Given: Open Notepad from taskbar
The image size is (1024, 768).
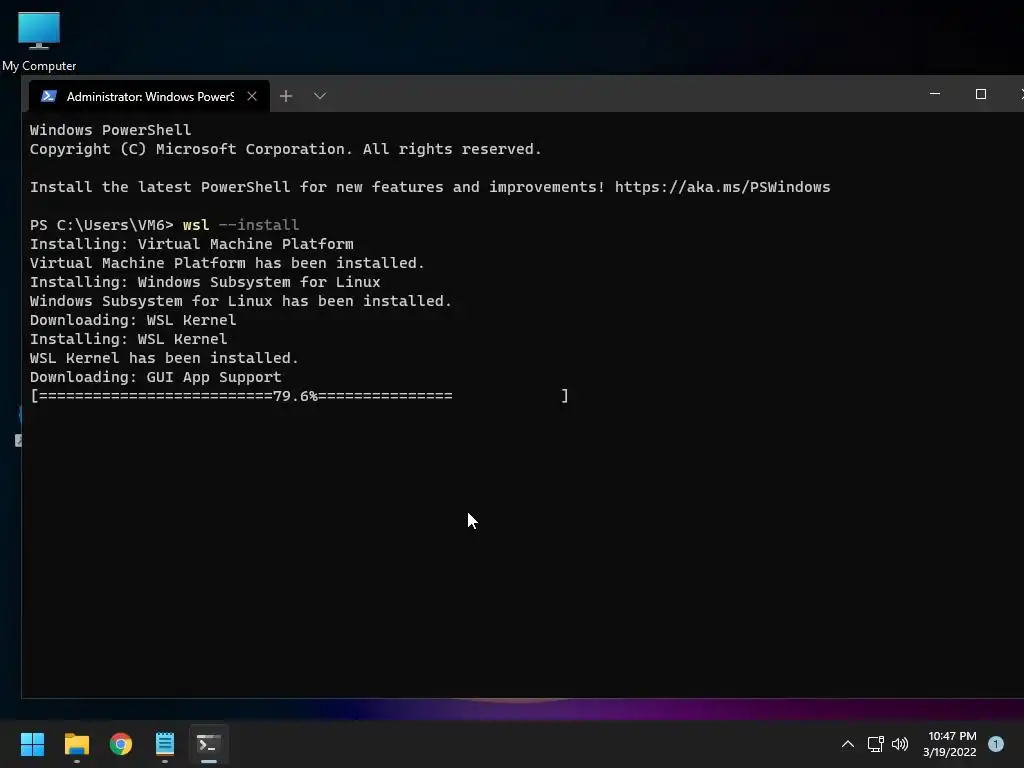Looking at the screenshot, I should 165,744.
